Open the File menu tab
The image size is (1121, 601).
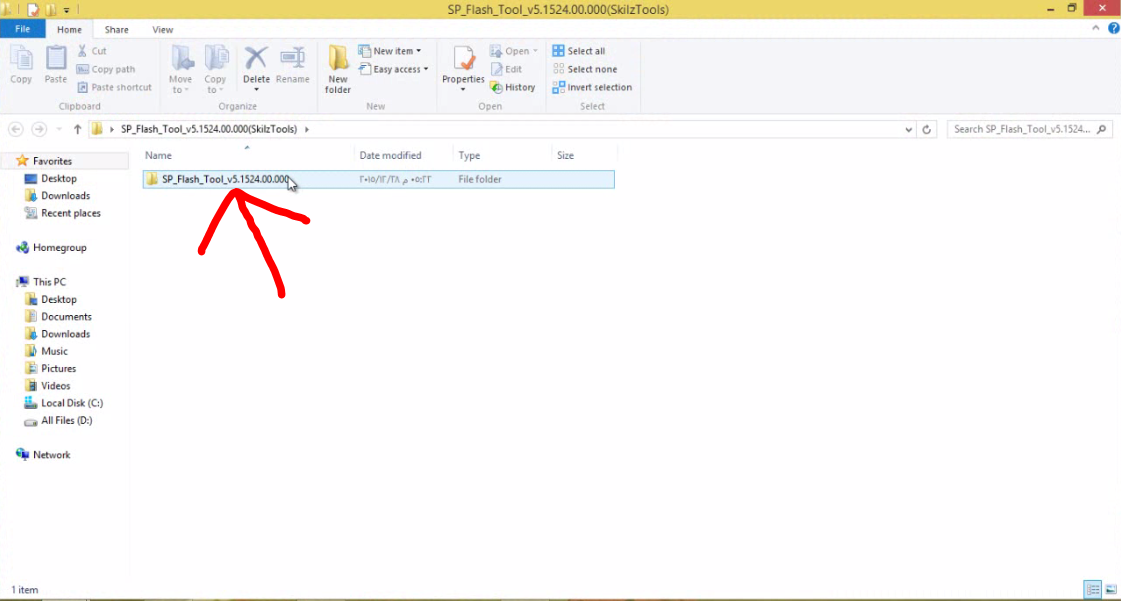click(22, 29)
